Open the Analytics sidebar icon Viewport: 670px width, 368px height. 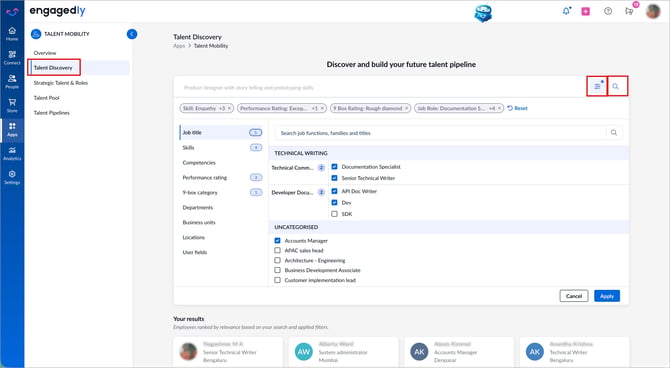pyautogui.click(x=12, y=153)
